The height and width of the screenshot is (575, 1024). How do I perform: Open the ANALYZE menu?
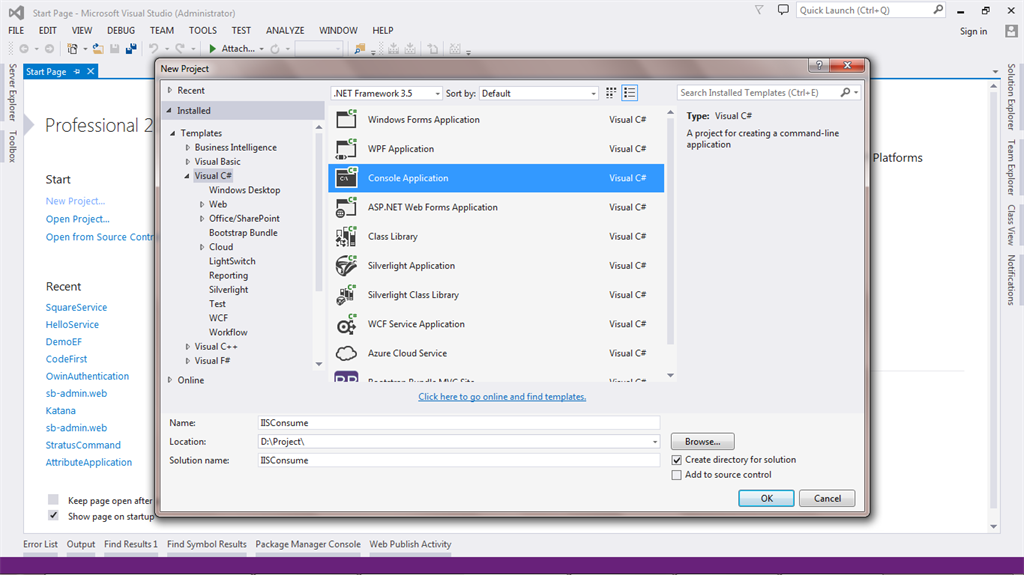pos(285,30)
